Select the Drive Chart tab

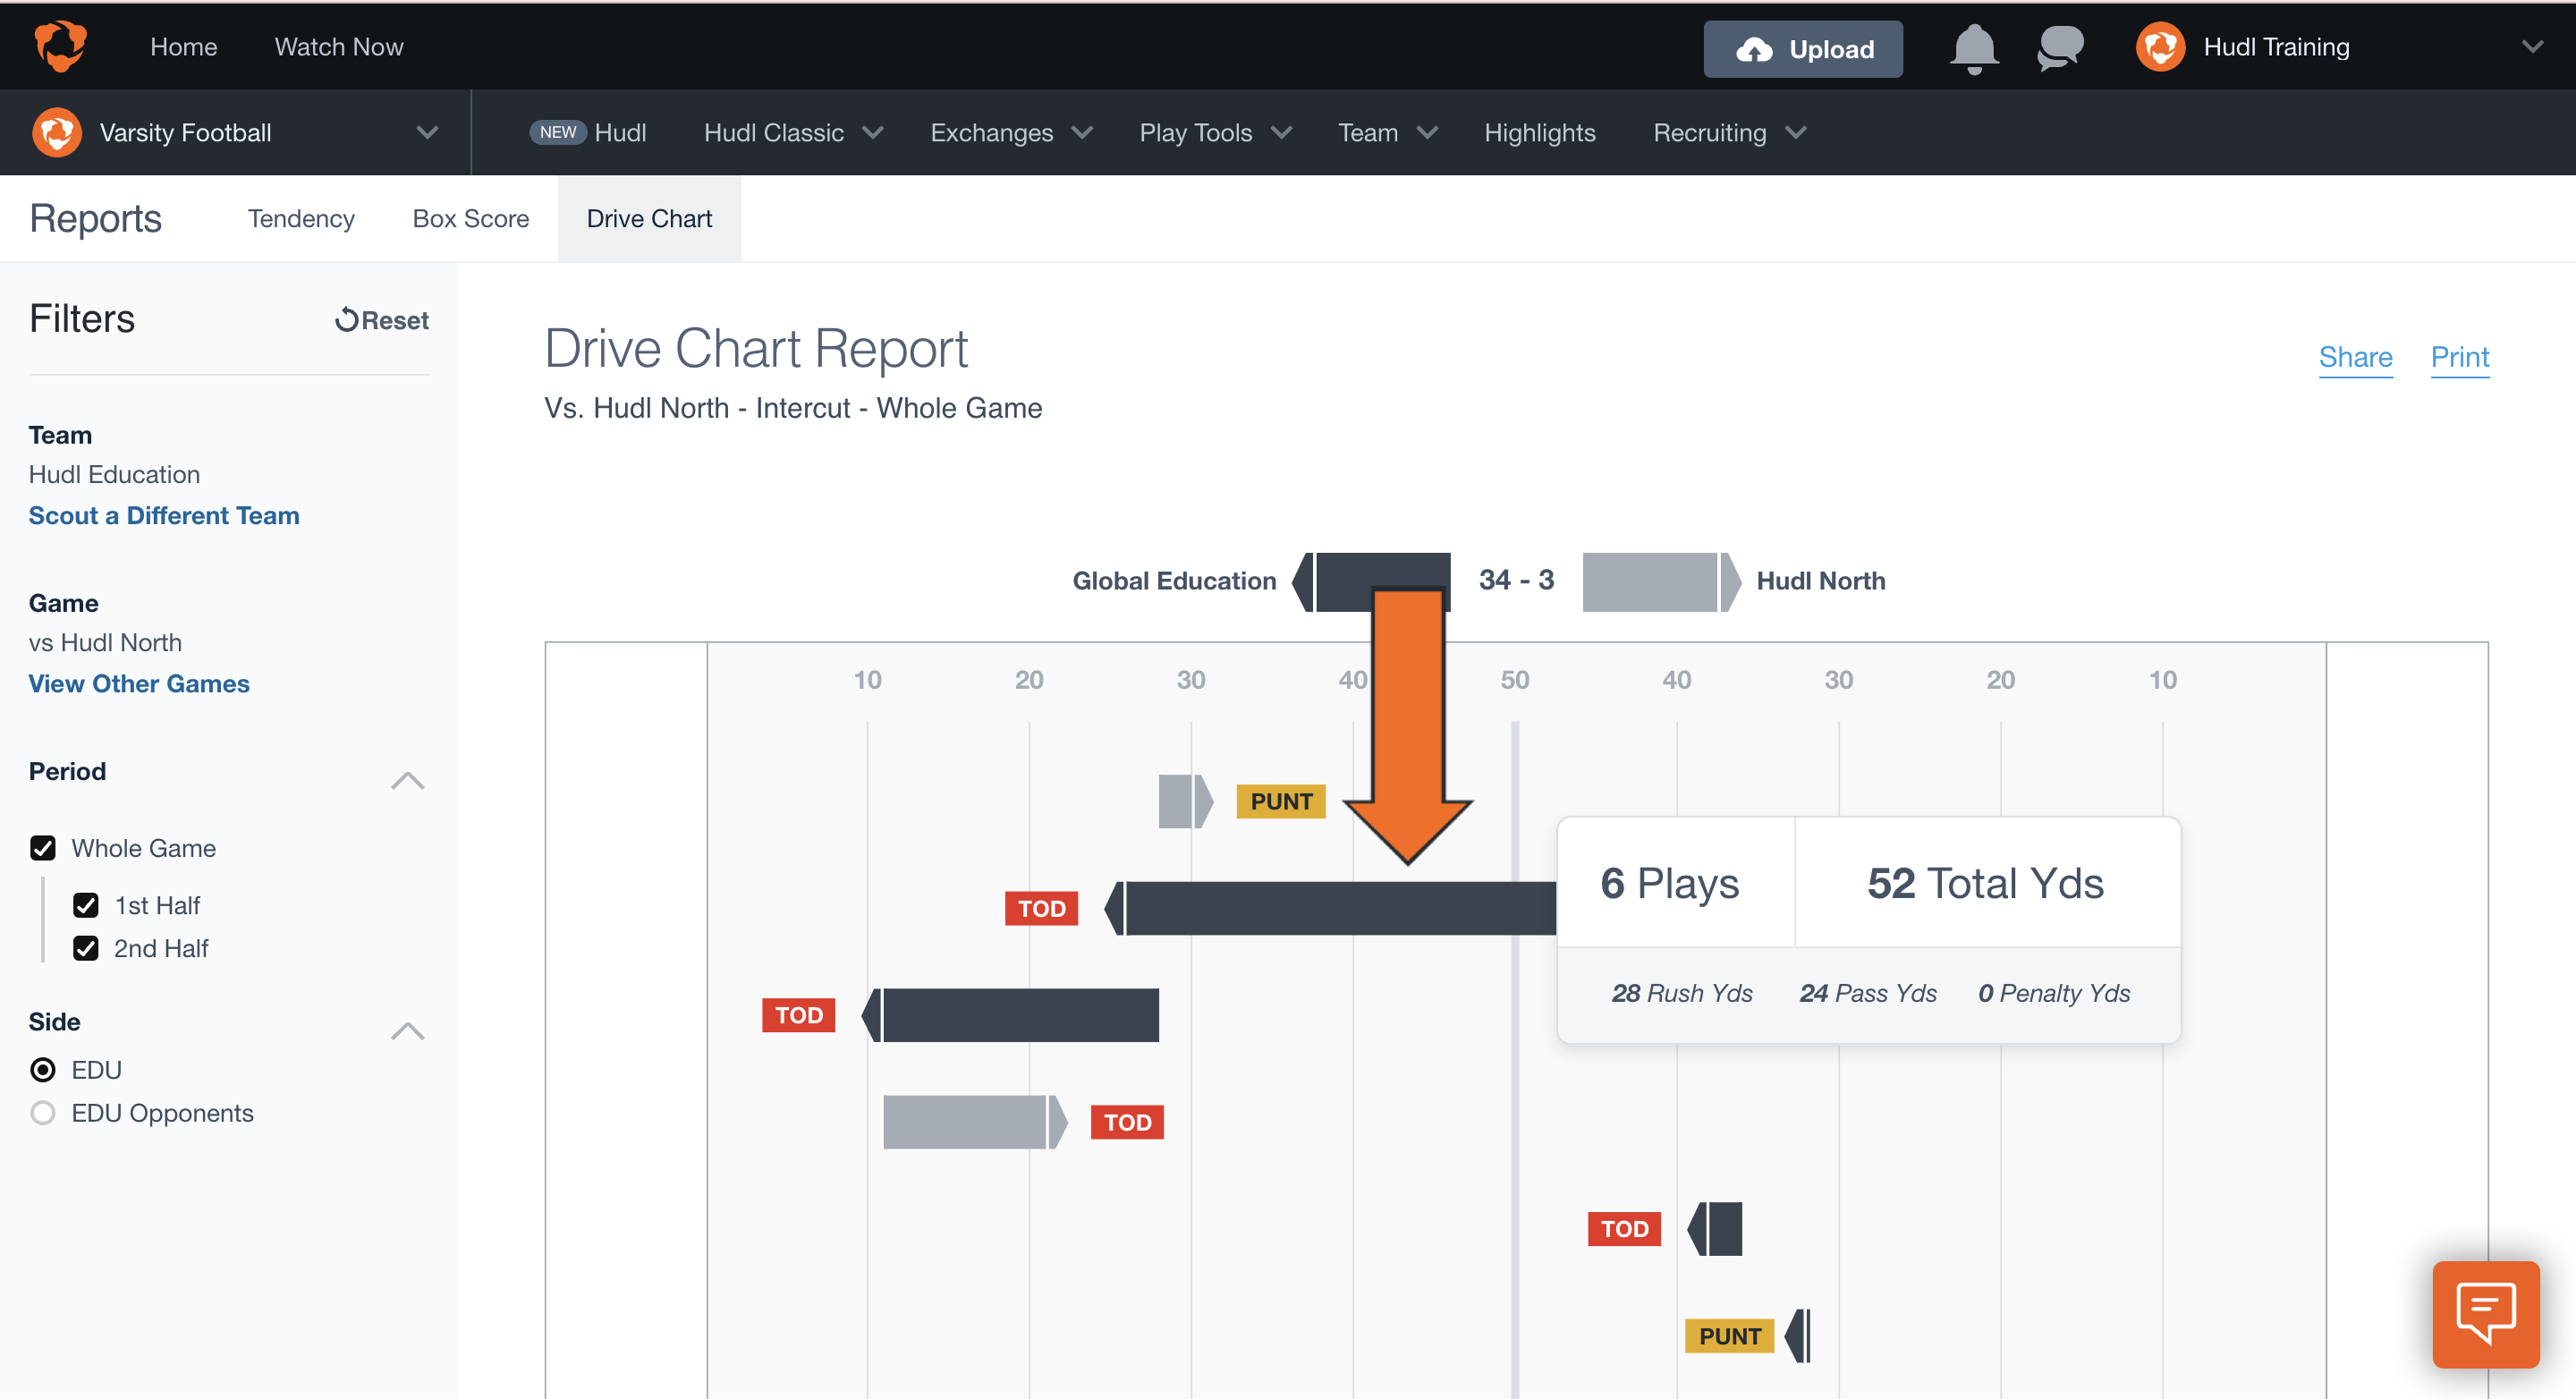(x=649, y=218)
